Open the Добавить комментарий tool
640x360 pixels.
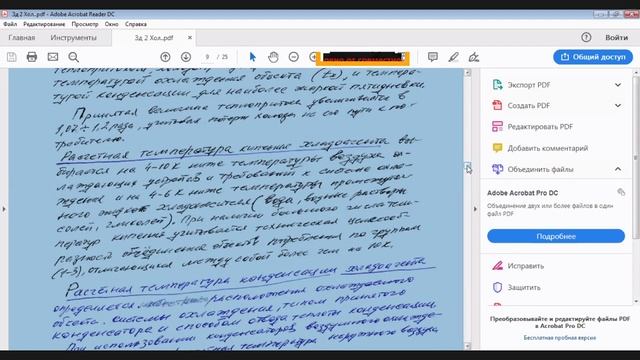tap(548, 148)
